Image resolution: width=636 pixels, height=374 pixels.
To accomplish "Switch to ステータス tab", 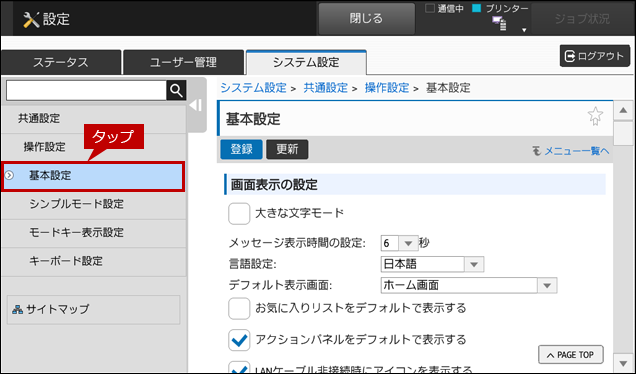I will click(x=61, y=62).
